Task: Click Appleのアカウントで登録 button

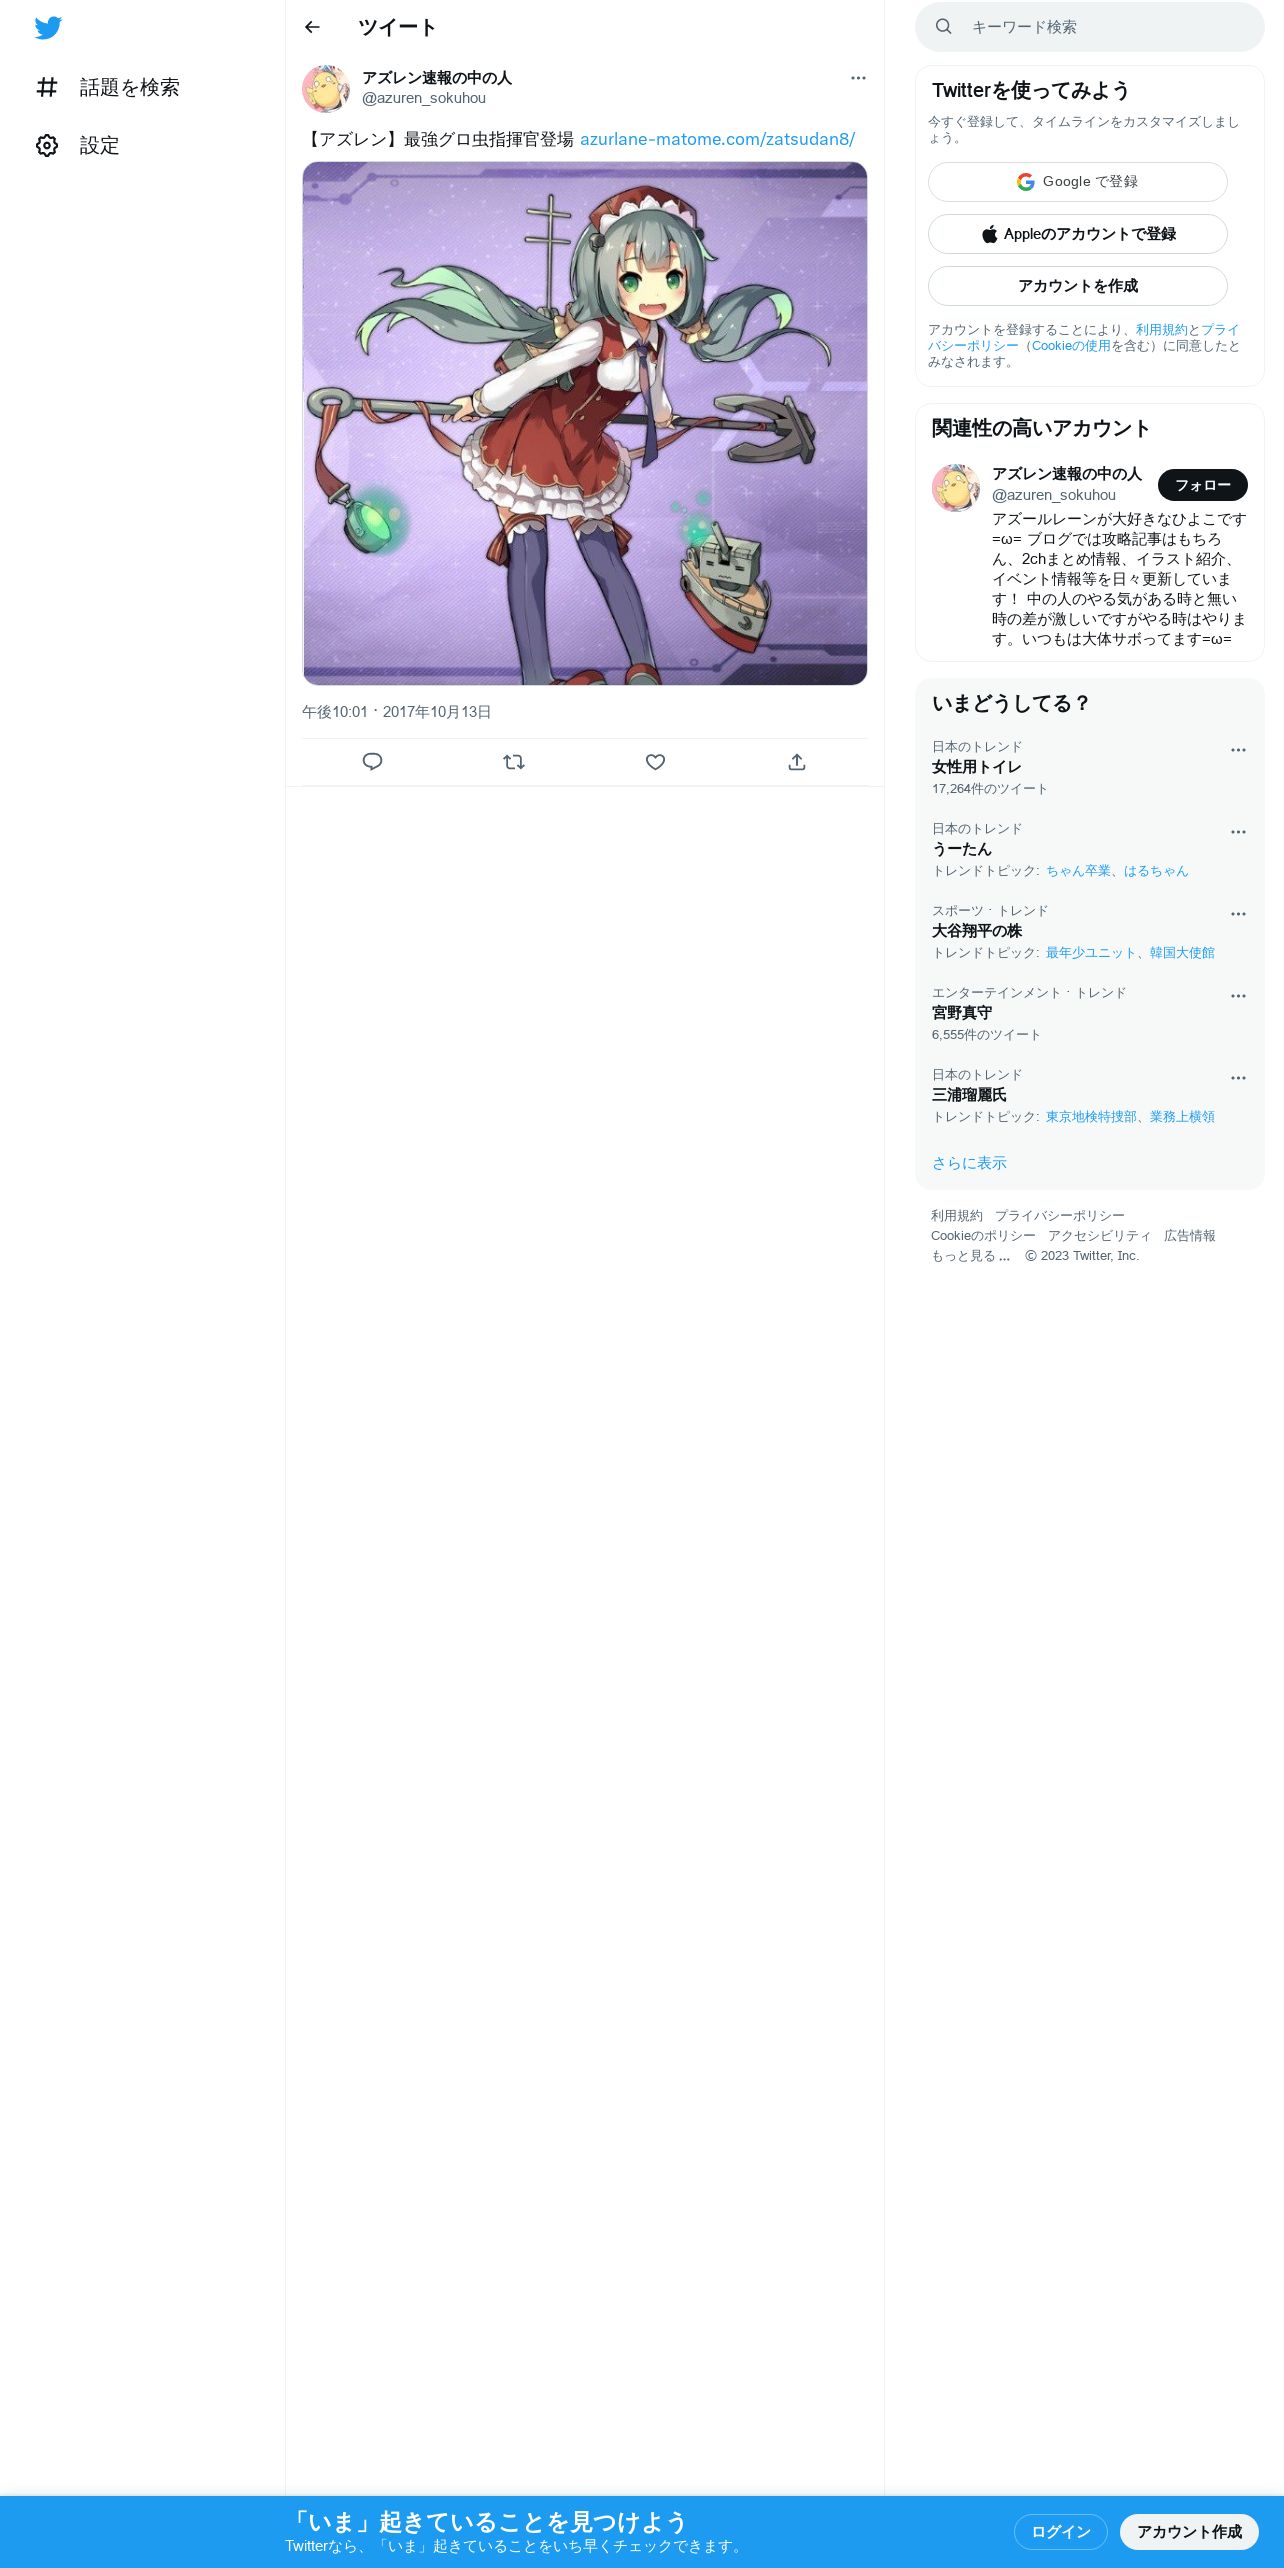Action: (x=1078, y=234)
